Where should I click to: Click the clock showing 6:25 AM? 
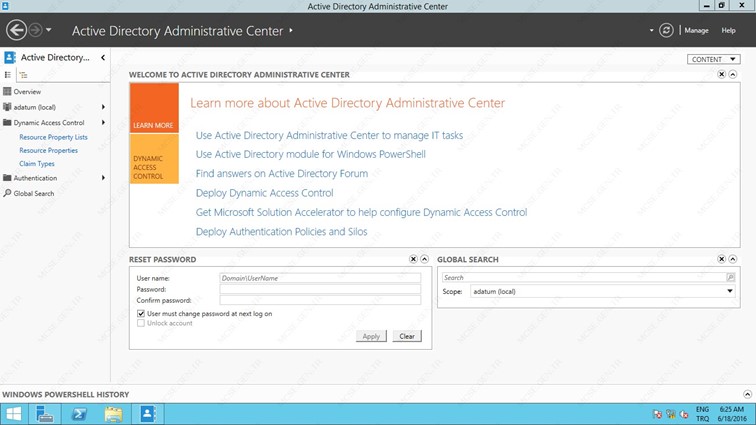(732, 410)
